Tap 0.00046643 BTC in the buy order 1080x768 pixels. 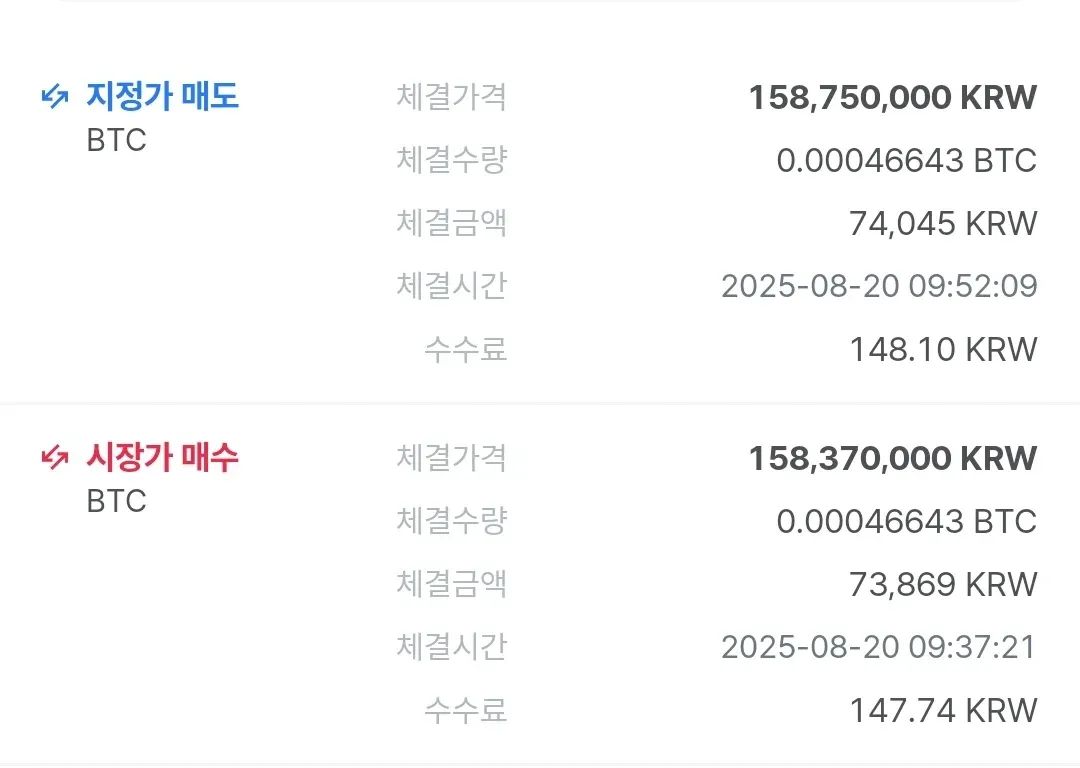pyautogui.click(x=906, y=521)
